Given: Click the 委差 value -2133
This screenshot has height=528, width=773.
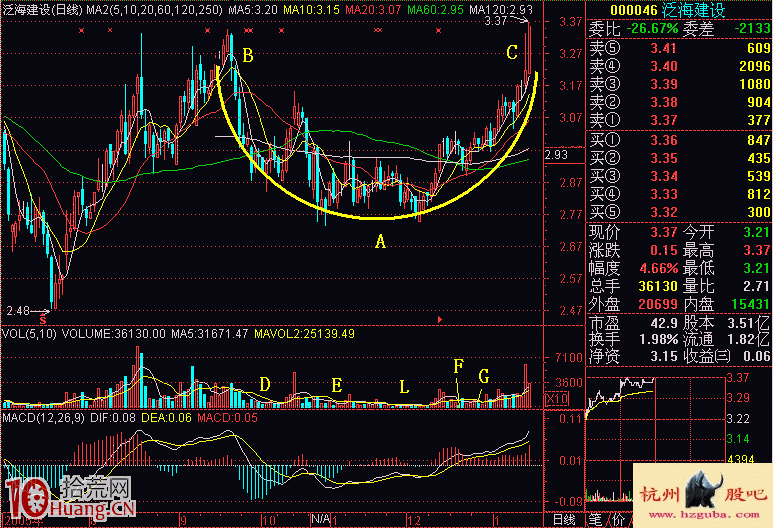Looking at the screenshot, I should click(x=752, y=29).
